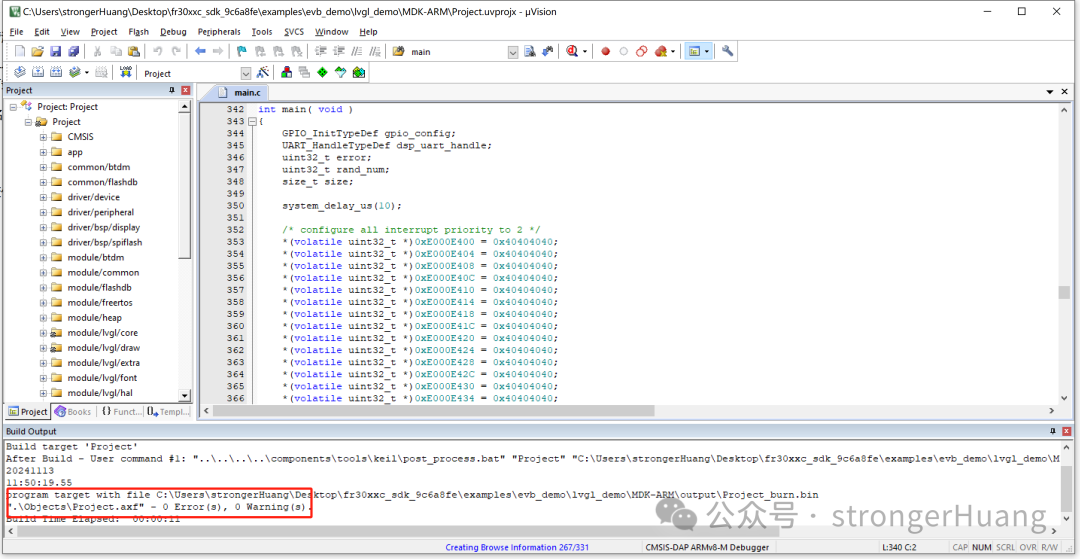Open the Flash menu

138,32
